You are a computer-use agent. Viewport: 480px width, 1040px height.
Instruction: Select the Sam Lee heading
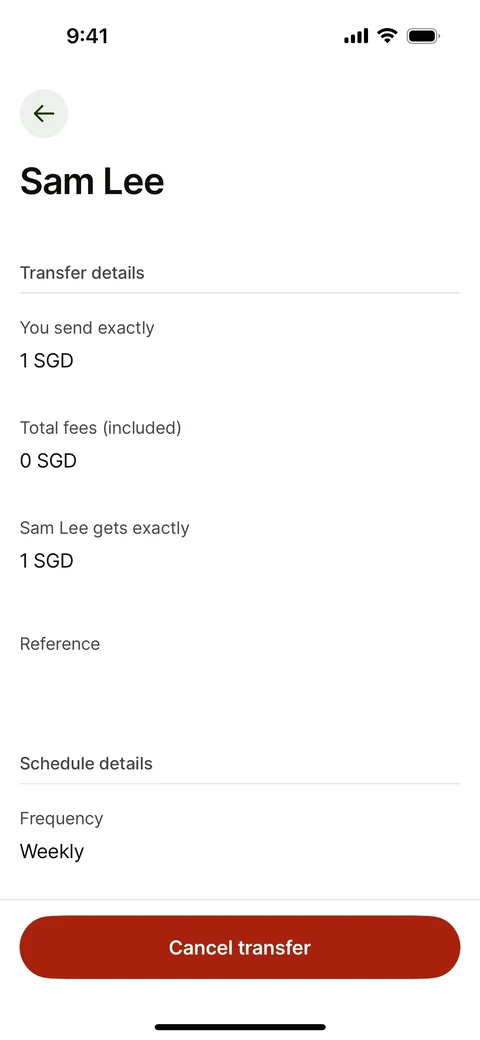point(92,181)
